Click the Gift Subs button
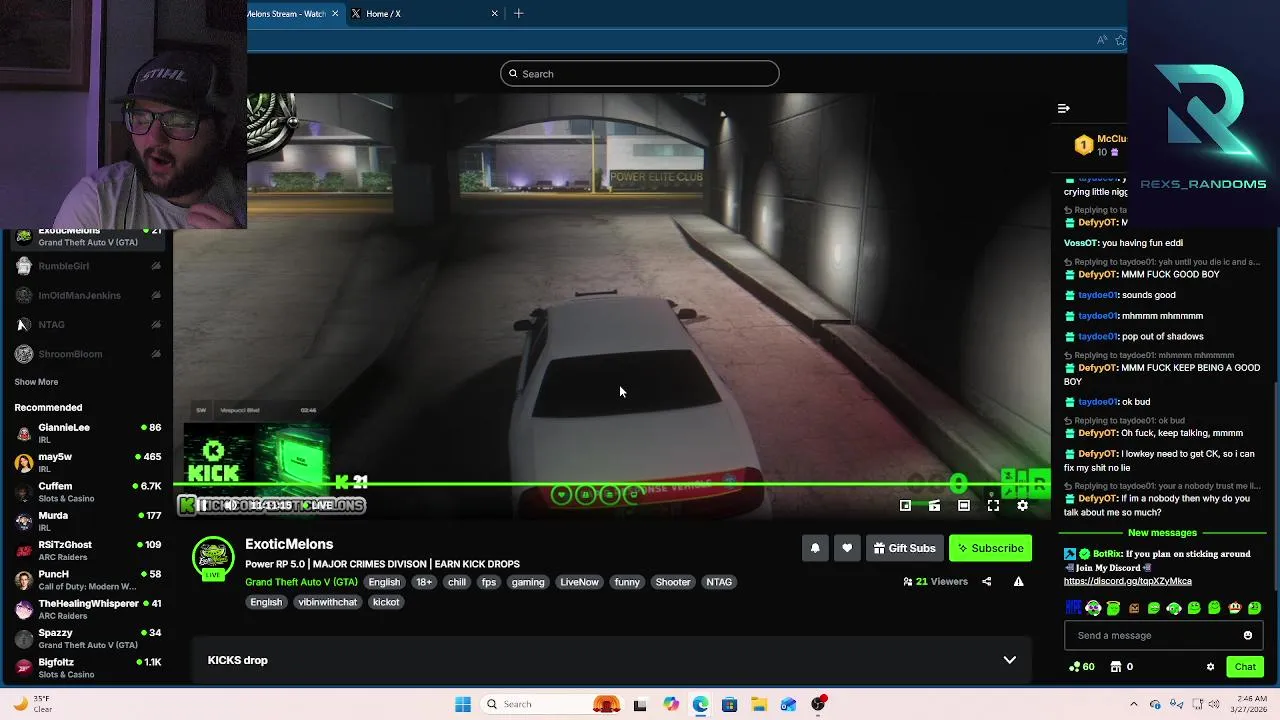The width and height of the screenshot is (1280, 720). click(x=904, y=548)
